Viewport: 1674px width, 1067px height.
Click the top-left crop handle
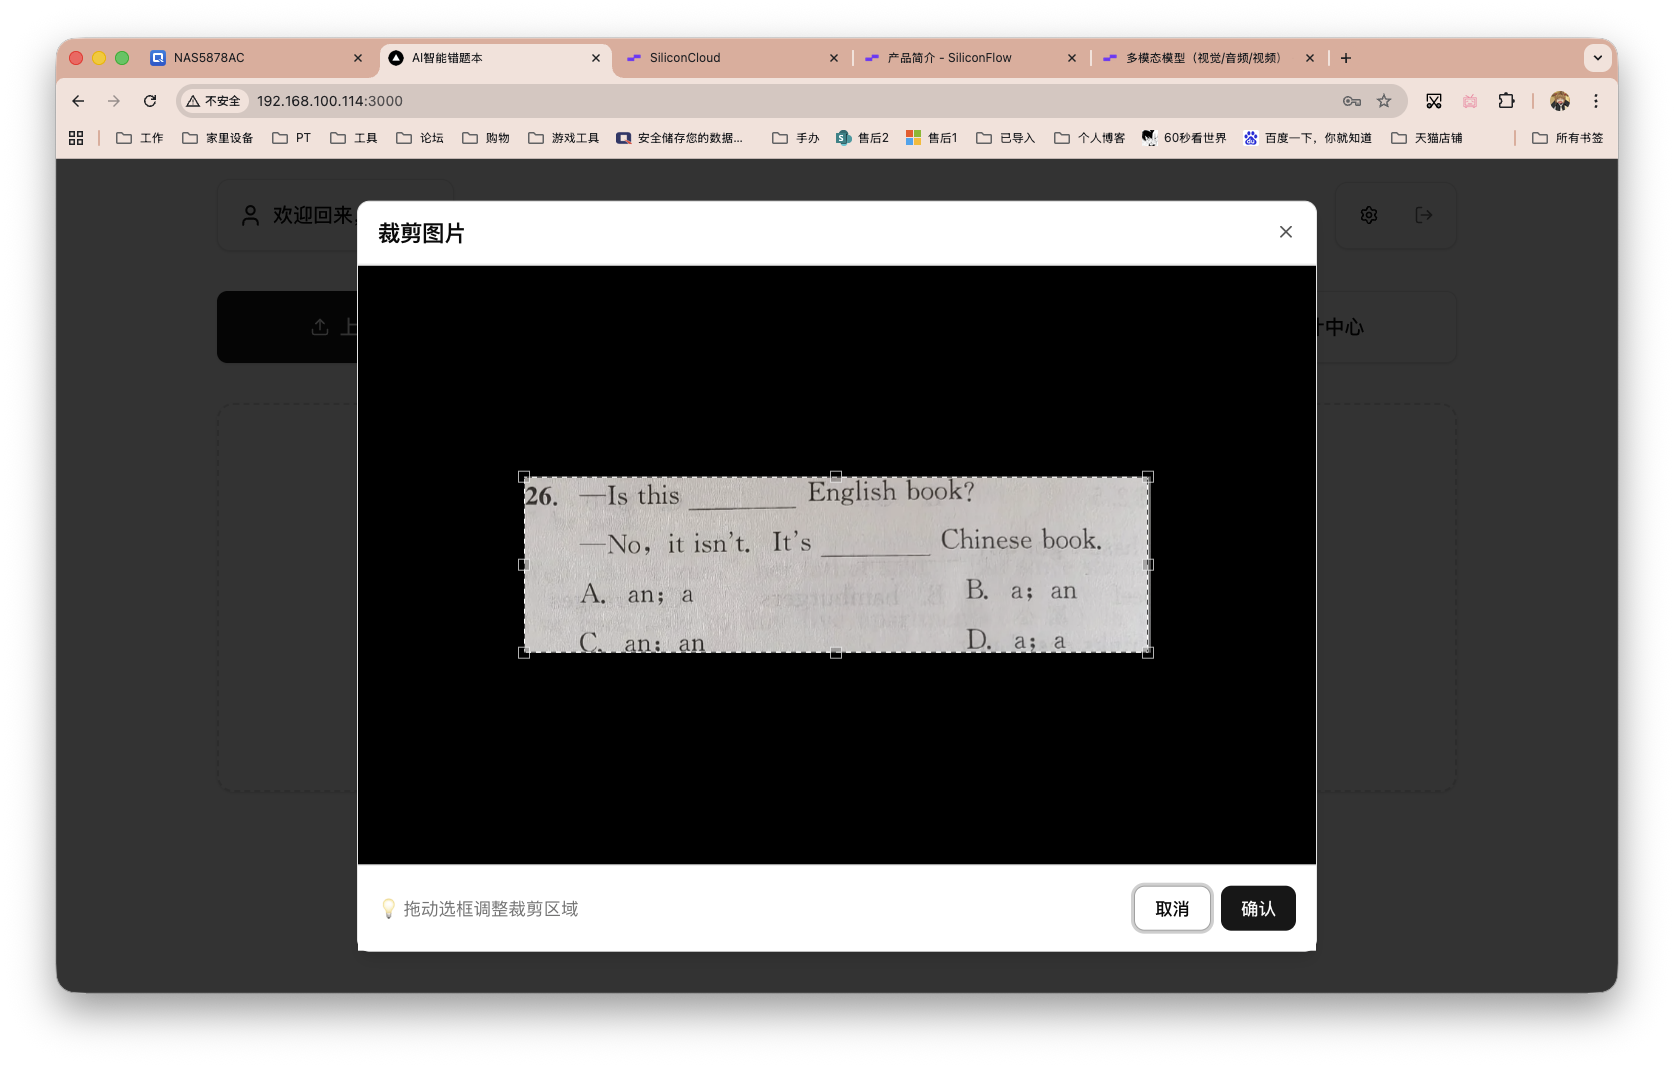pyautogui.click(x=524, y=477)
